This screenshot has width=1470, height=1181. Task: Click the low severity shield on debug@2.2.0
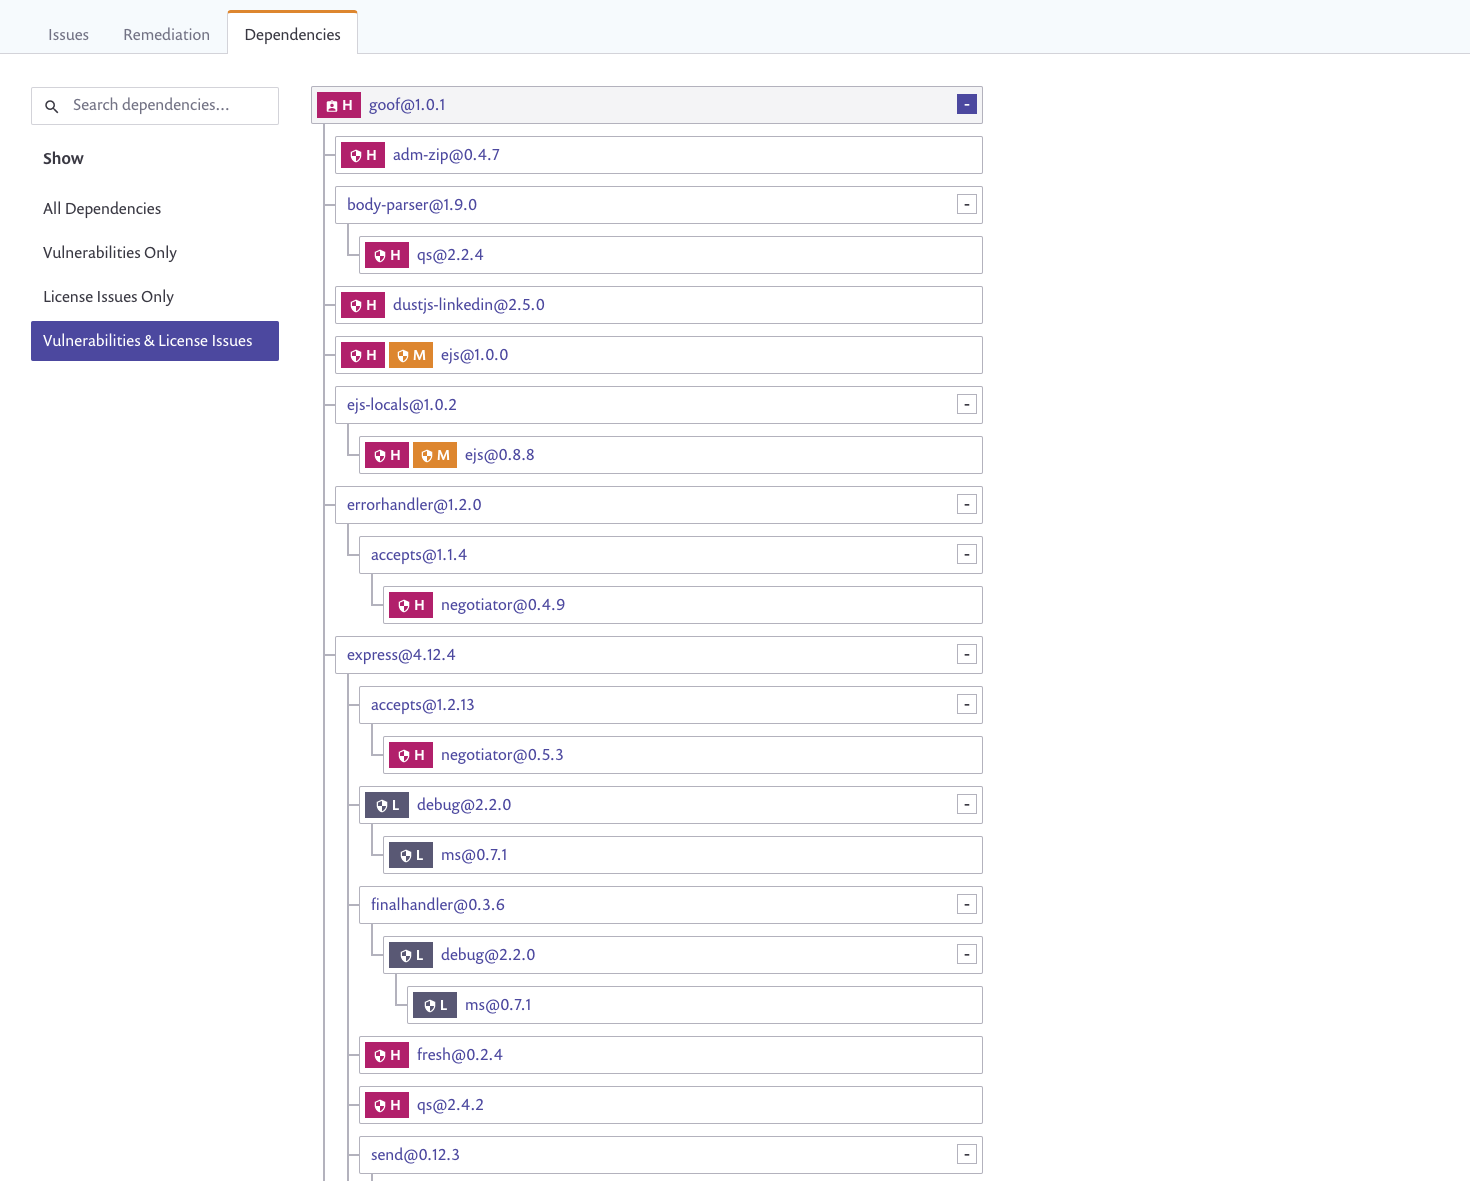pyautogui.click(x=386, y=805)
